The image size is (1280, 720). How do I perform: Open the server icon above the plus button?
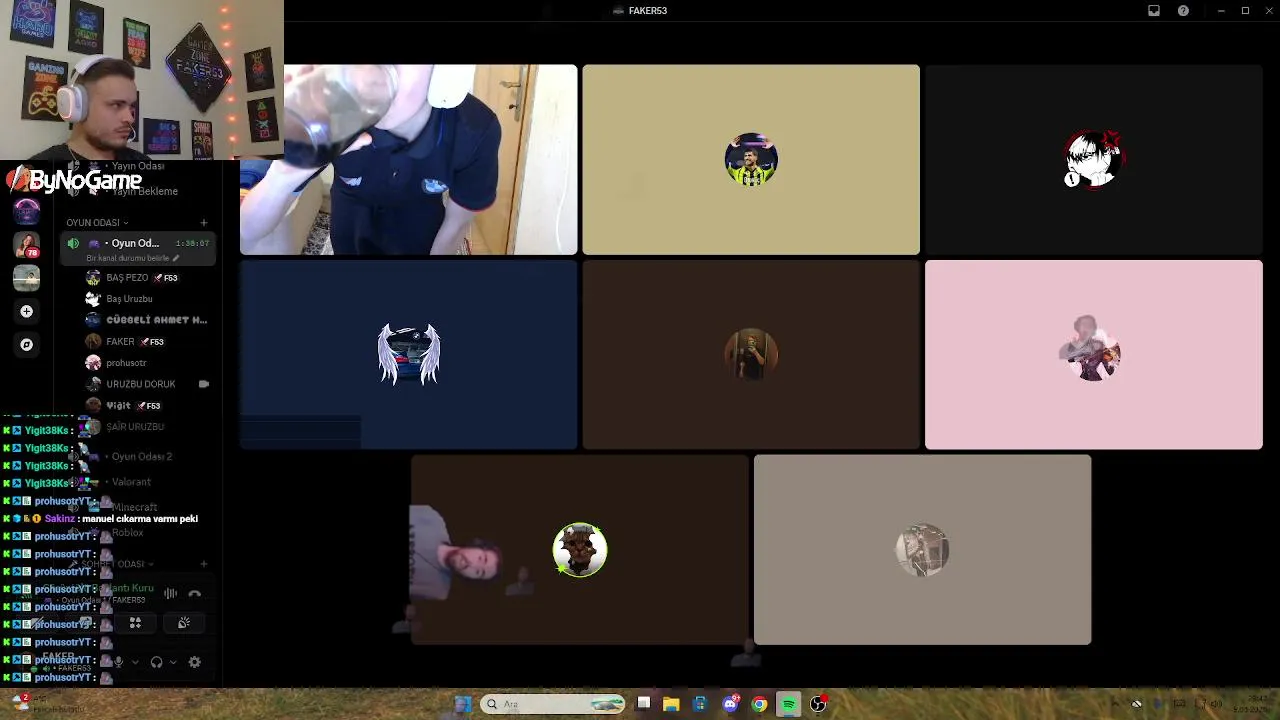pos(27,278)
